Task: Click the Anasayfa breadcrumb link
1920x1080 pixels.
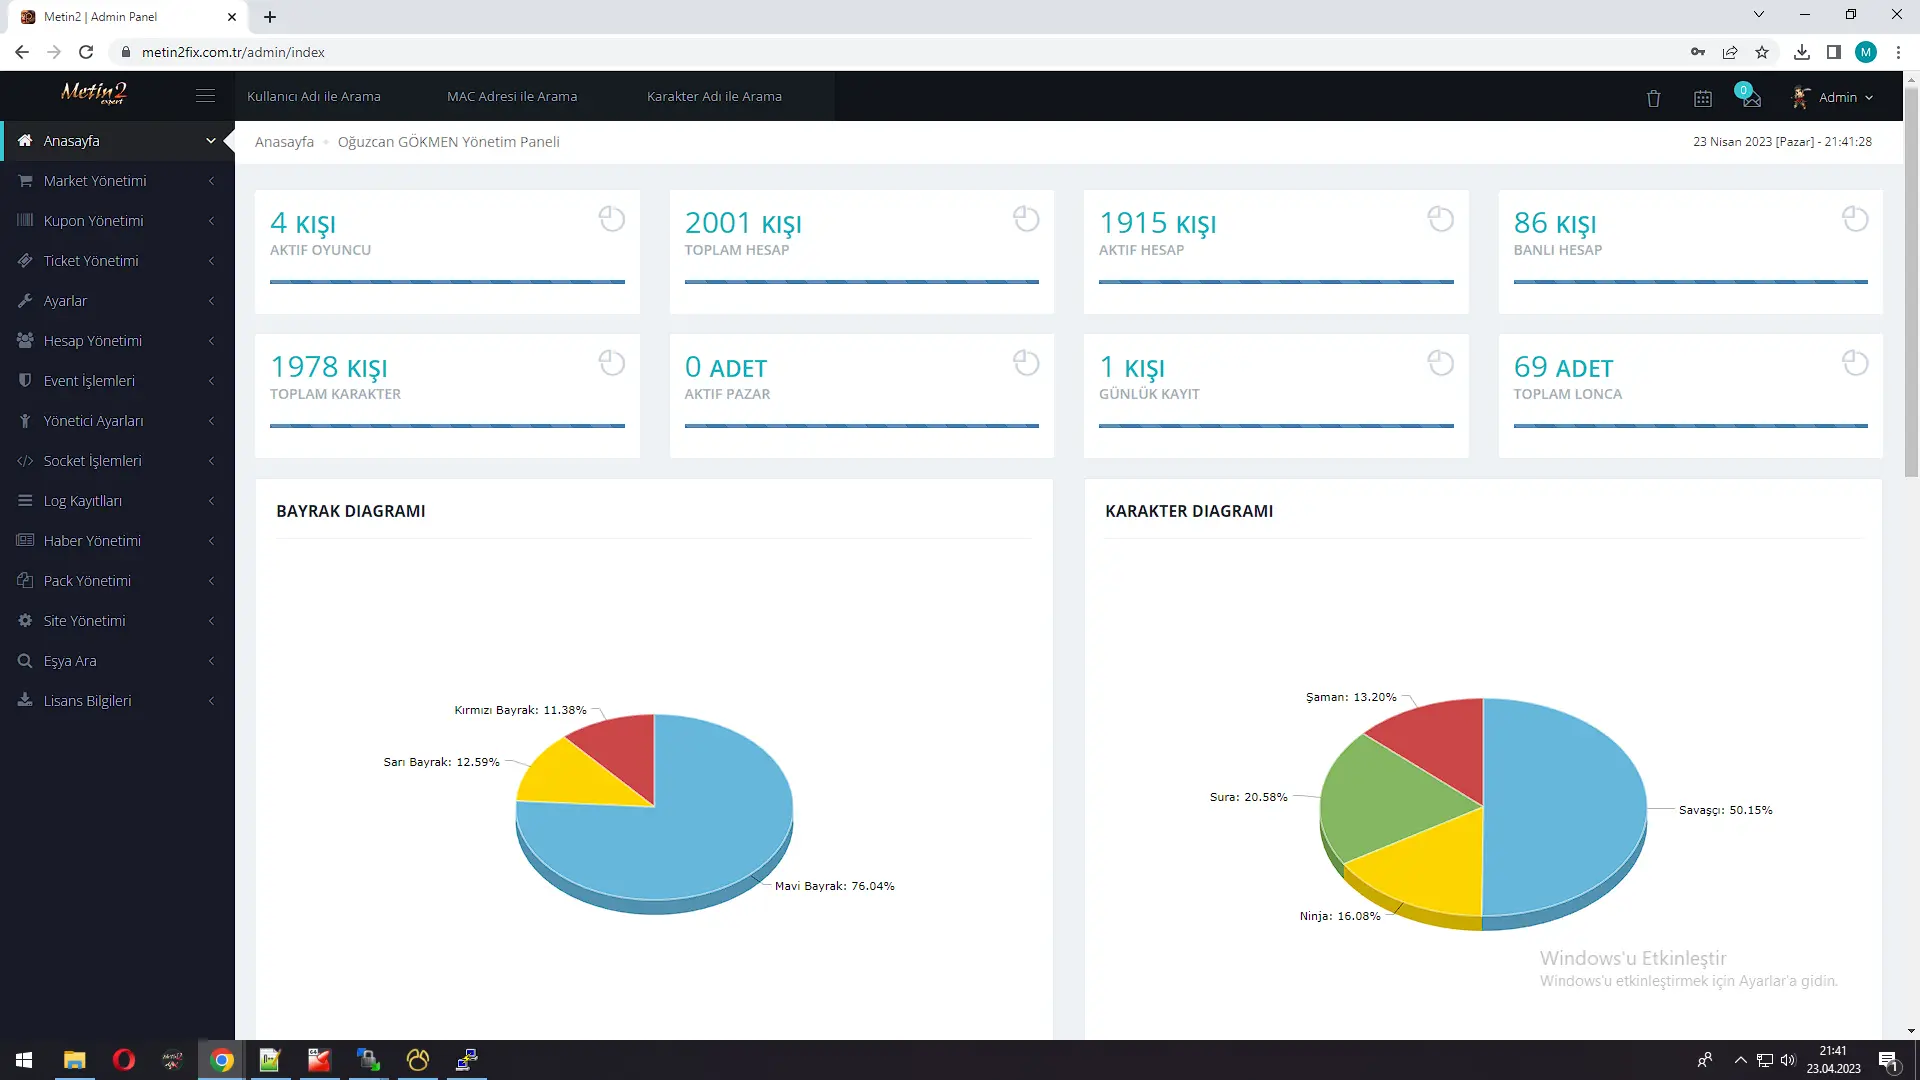Action: pyautogui.click(x=284, y=142)
